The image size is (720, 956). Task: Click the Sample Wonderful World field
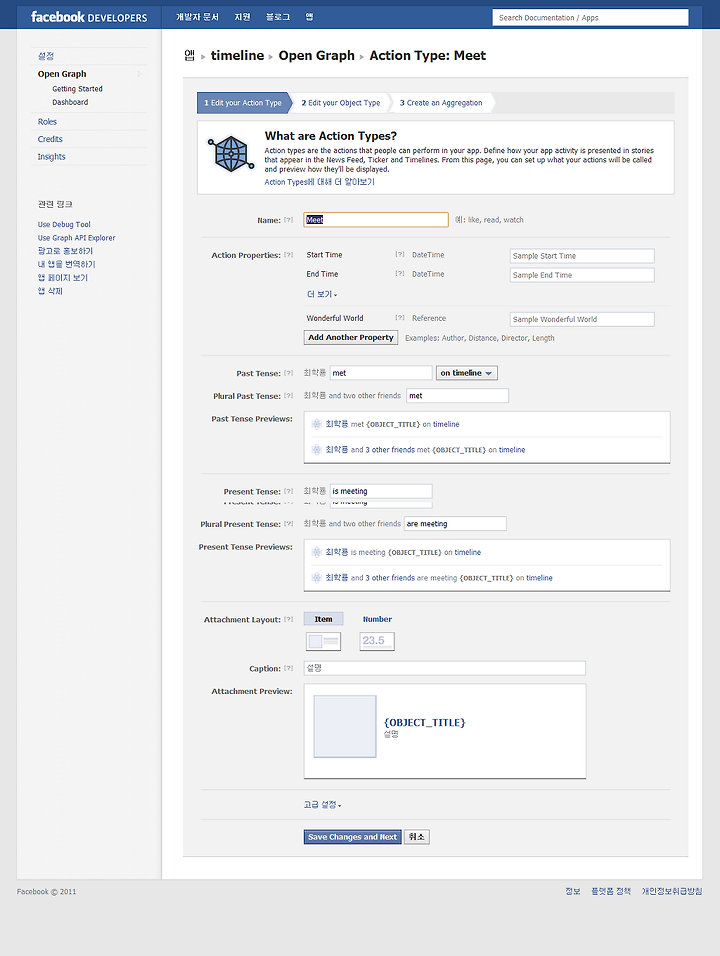coord(582,319)
